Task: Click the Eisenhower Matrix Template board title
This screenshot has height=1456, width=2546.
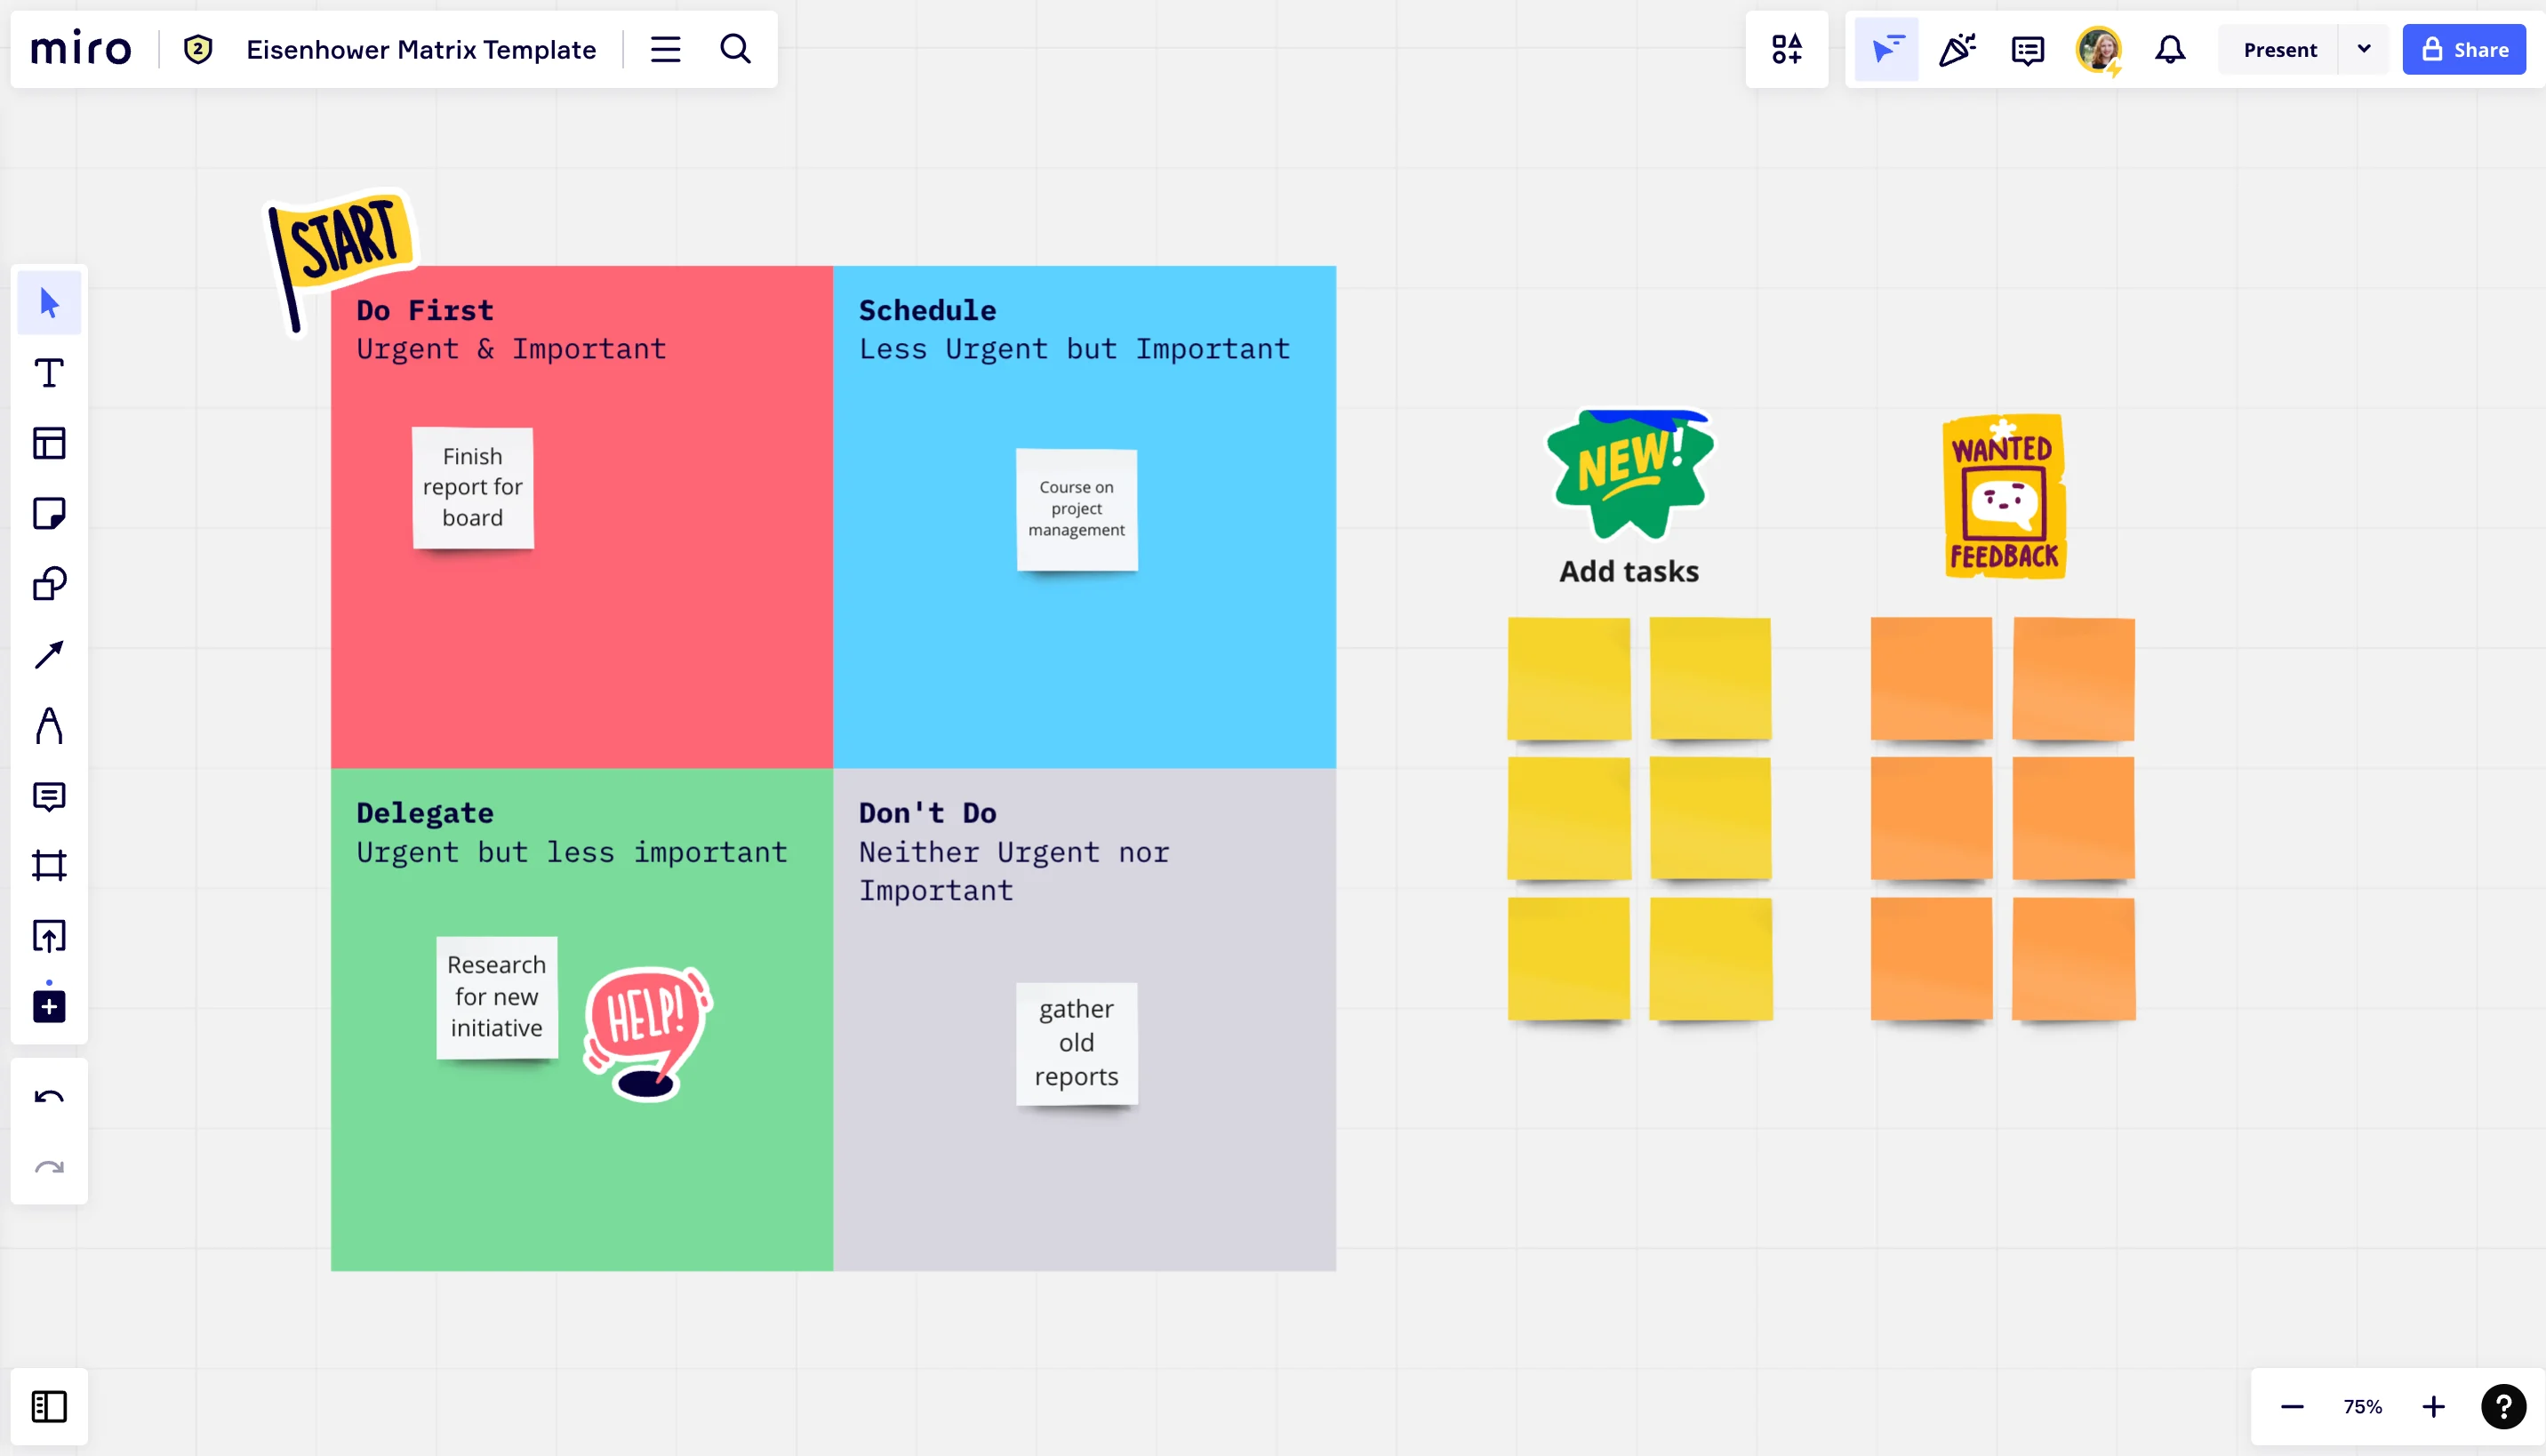Action: coord(421,49)
